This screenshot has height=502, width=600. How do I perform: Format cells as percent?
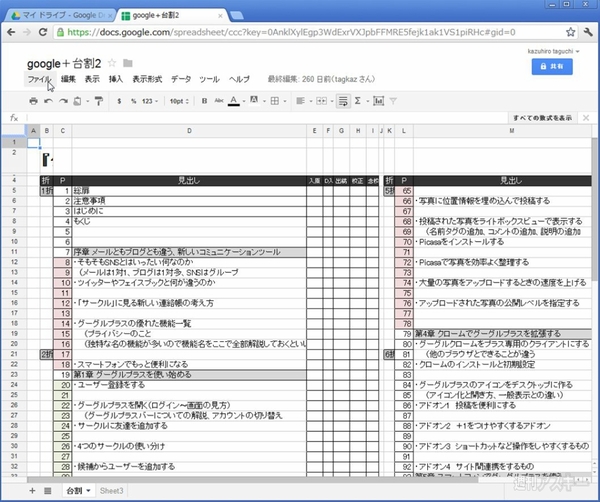(134, 101)
